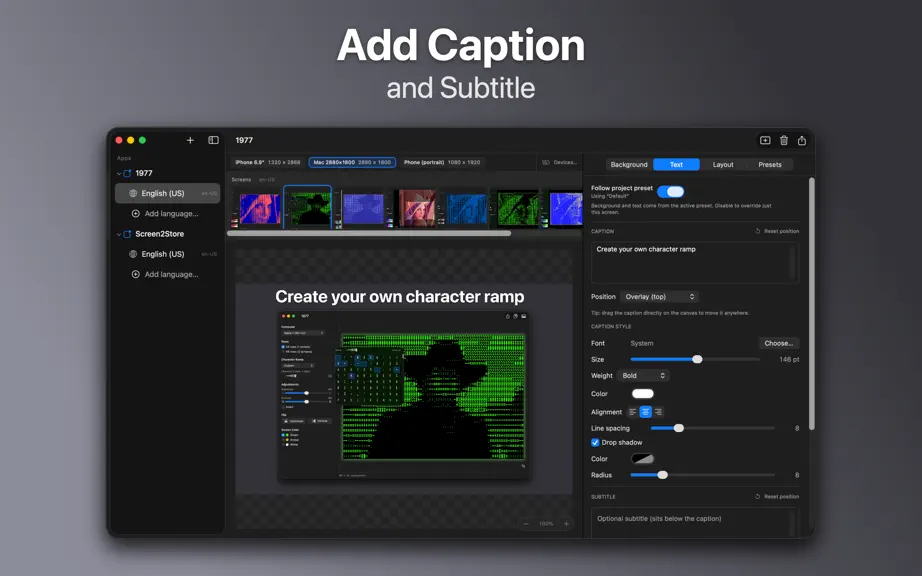
Task: Toggle the sidebar panel icon
Action: (213, 140)
